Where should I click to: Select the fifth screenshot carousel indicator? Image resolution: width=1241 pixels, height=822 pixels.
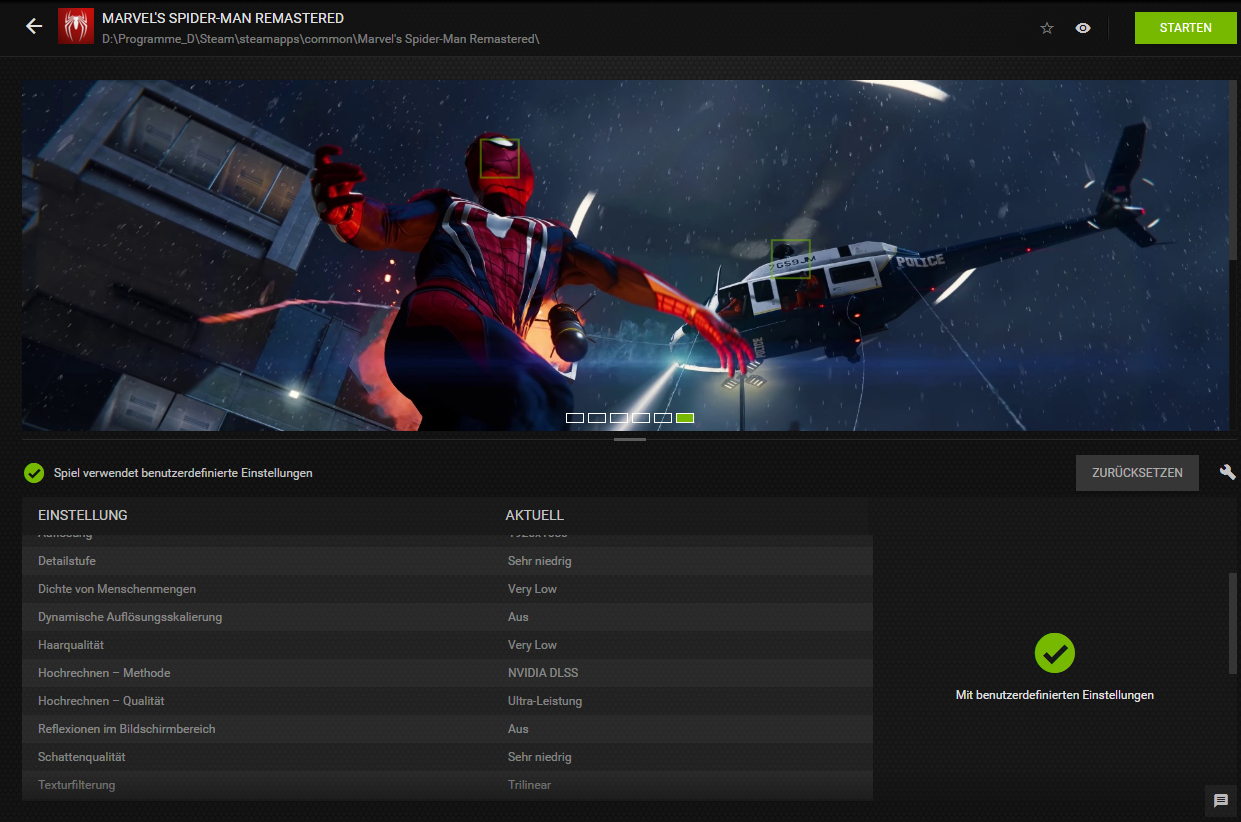[663, 418]
